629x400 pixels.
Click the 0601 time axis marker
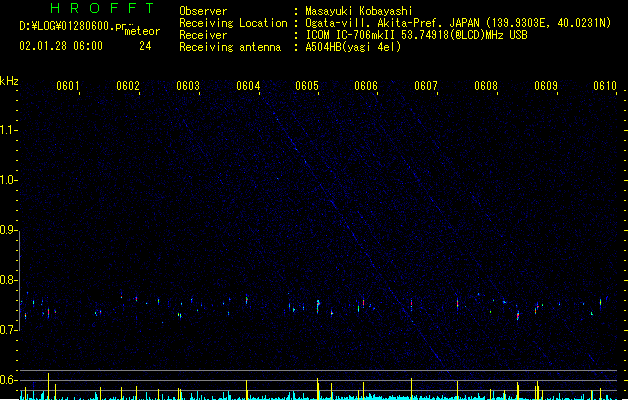pyautogui.click(x=67, y=85)
